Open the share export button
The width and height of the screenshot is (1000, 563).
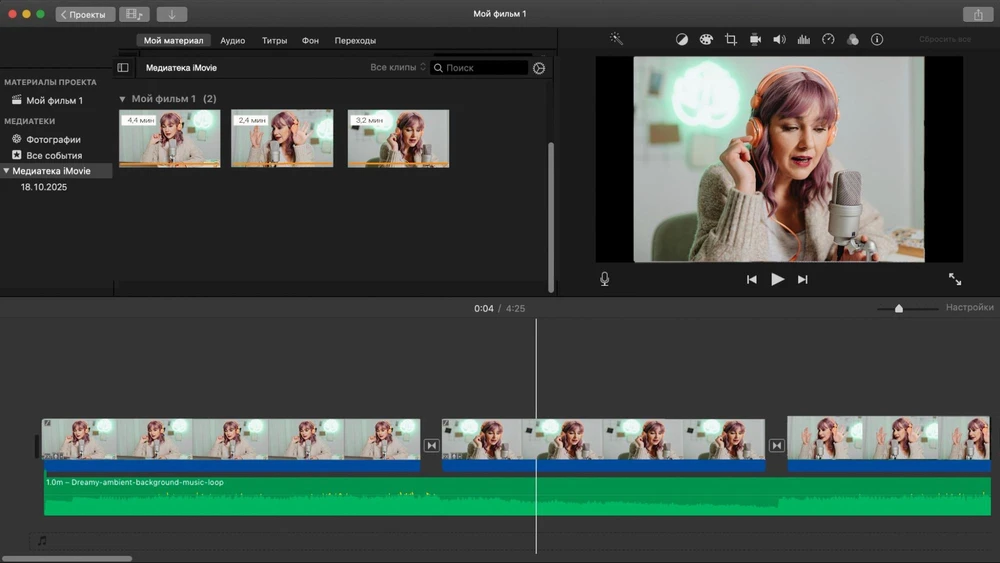coord(978,14)
